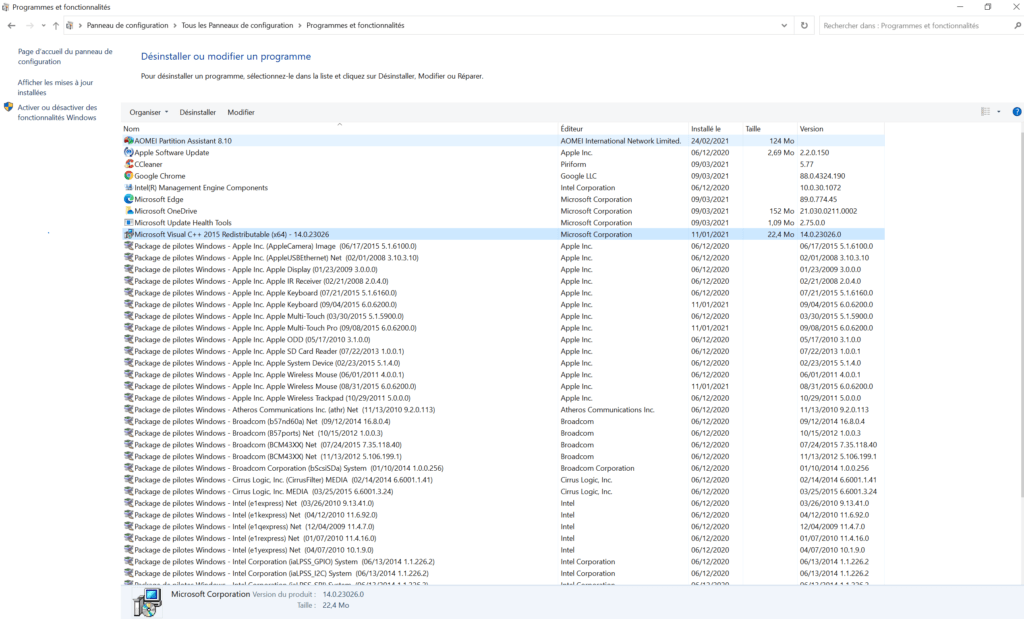Open Activer ou désactiver des fonctionnalités Windows
The image size is (1024, 619).
point(56,109)
